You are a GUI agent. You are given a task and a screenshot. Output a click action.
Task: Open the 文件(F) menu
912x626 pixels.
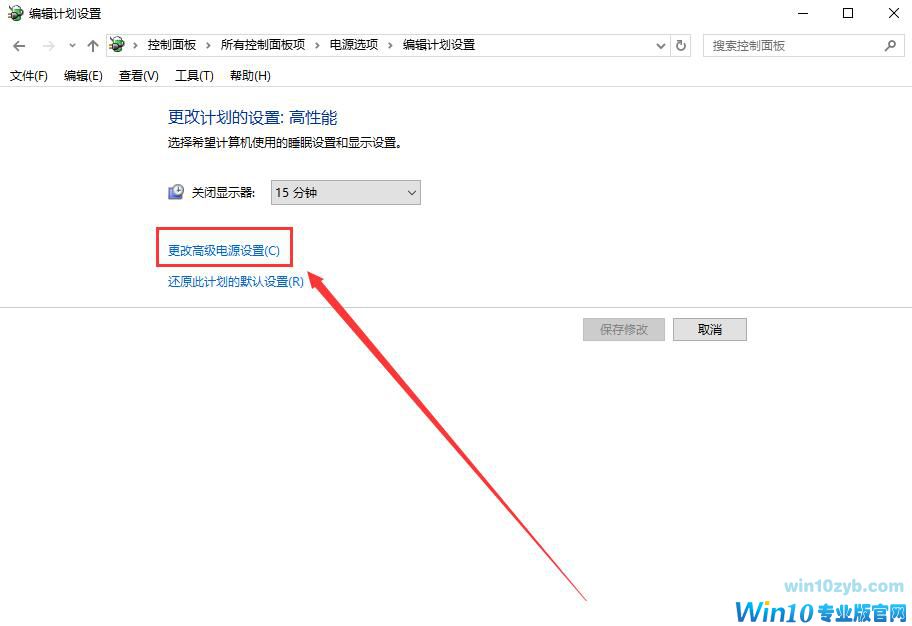pos(28,76)
